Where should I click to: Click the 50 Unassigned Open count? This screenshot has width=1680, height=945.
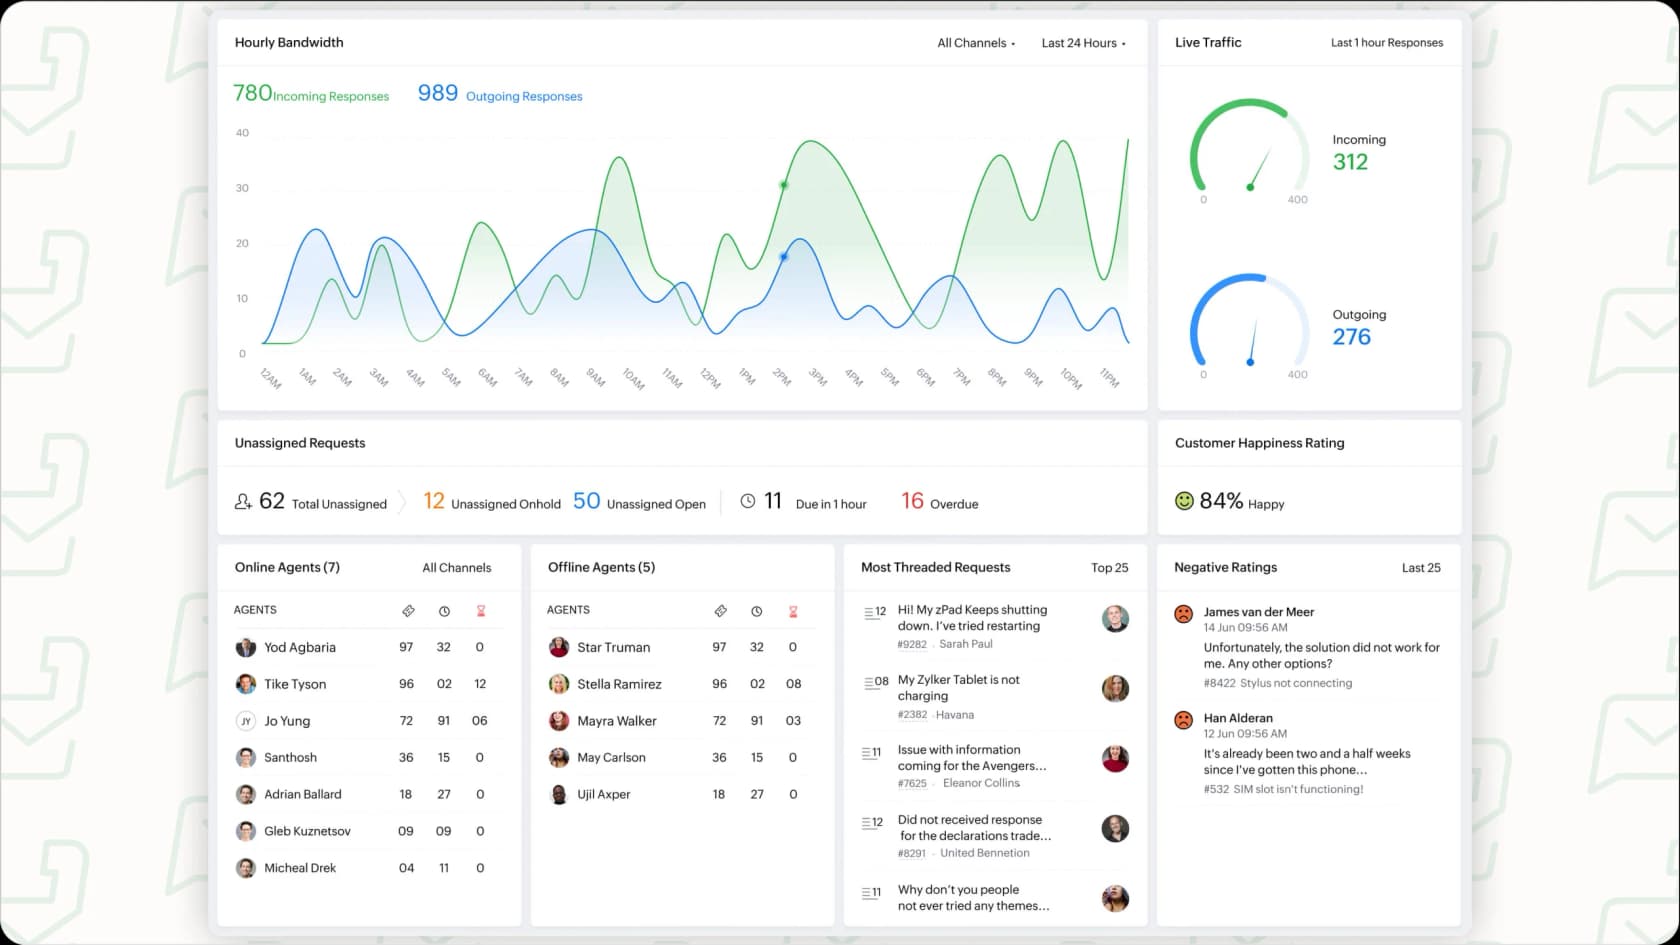coord(587,501)
